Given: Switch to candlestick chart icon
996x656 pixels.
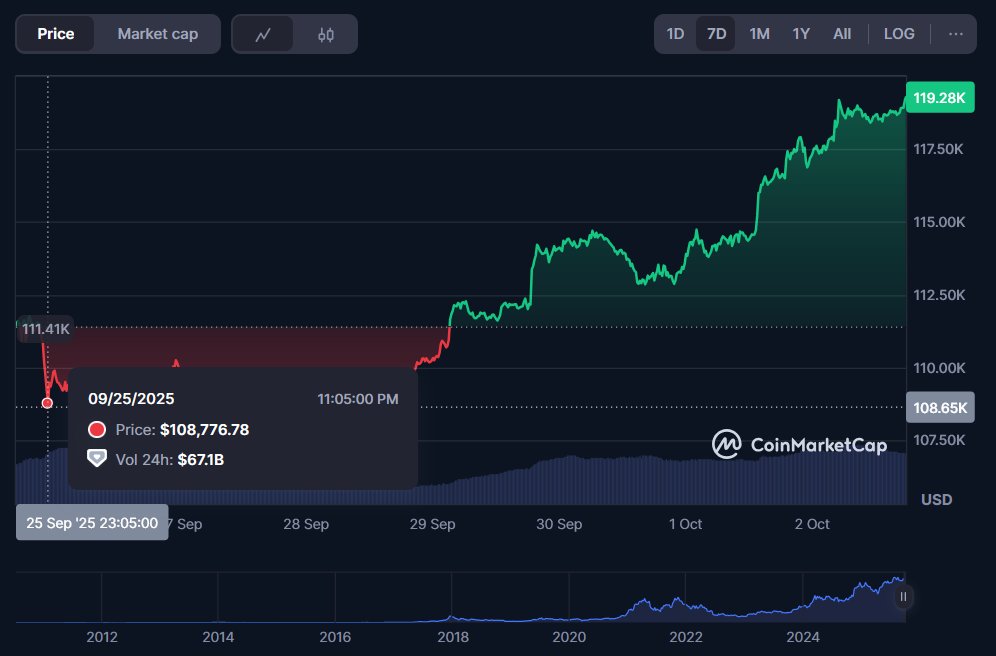Looking at the screenshot, I should click(326, 34).
